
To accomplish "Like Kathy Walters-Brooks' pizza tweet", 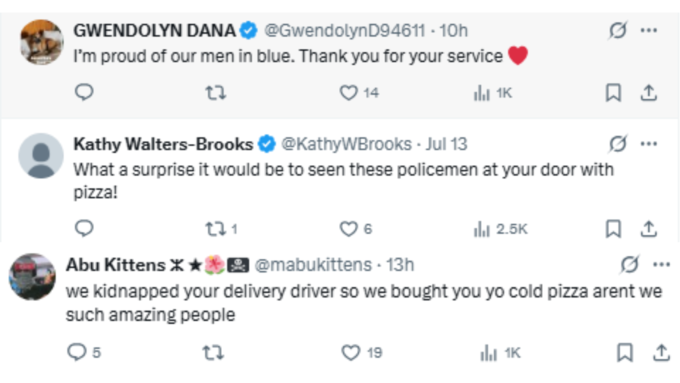I will click(x=356, y=229).
